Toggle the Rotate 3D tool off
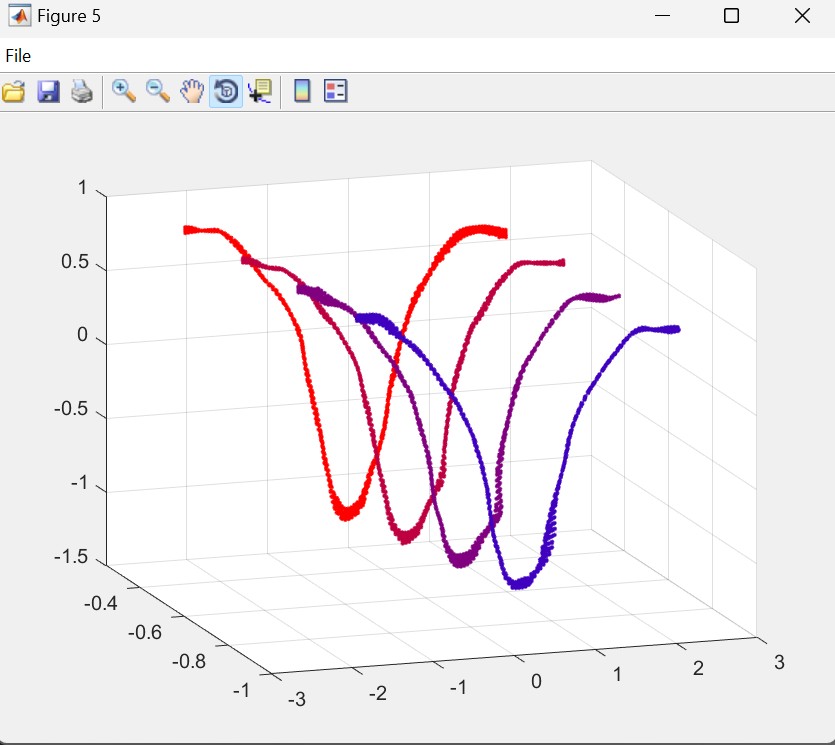The height and width of the screenshot is (745, 835). (226, 92)
